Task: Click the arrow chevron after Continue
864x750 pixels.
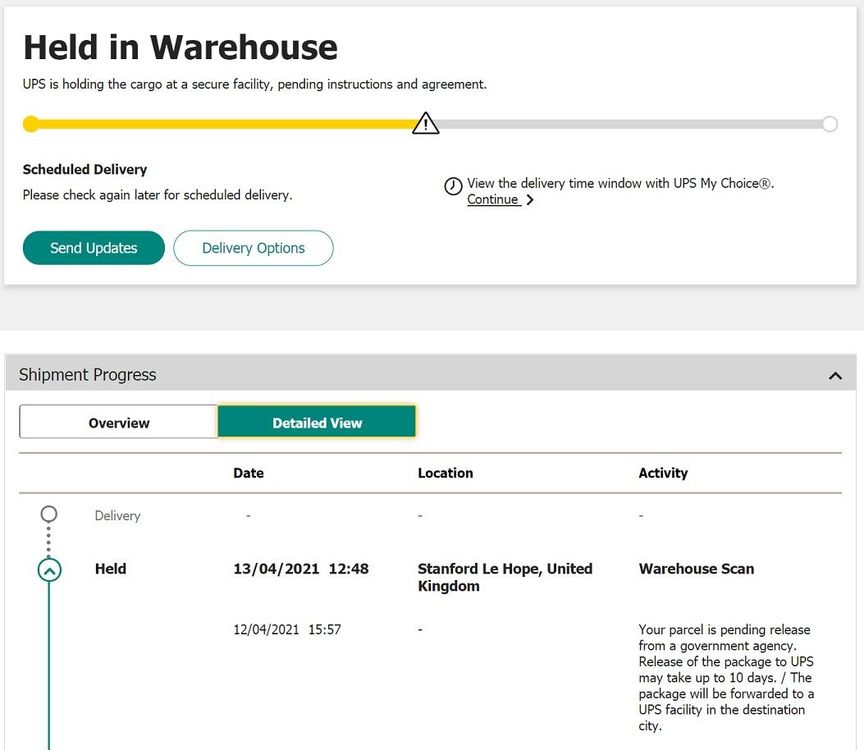Action: 530,200
